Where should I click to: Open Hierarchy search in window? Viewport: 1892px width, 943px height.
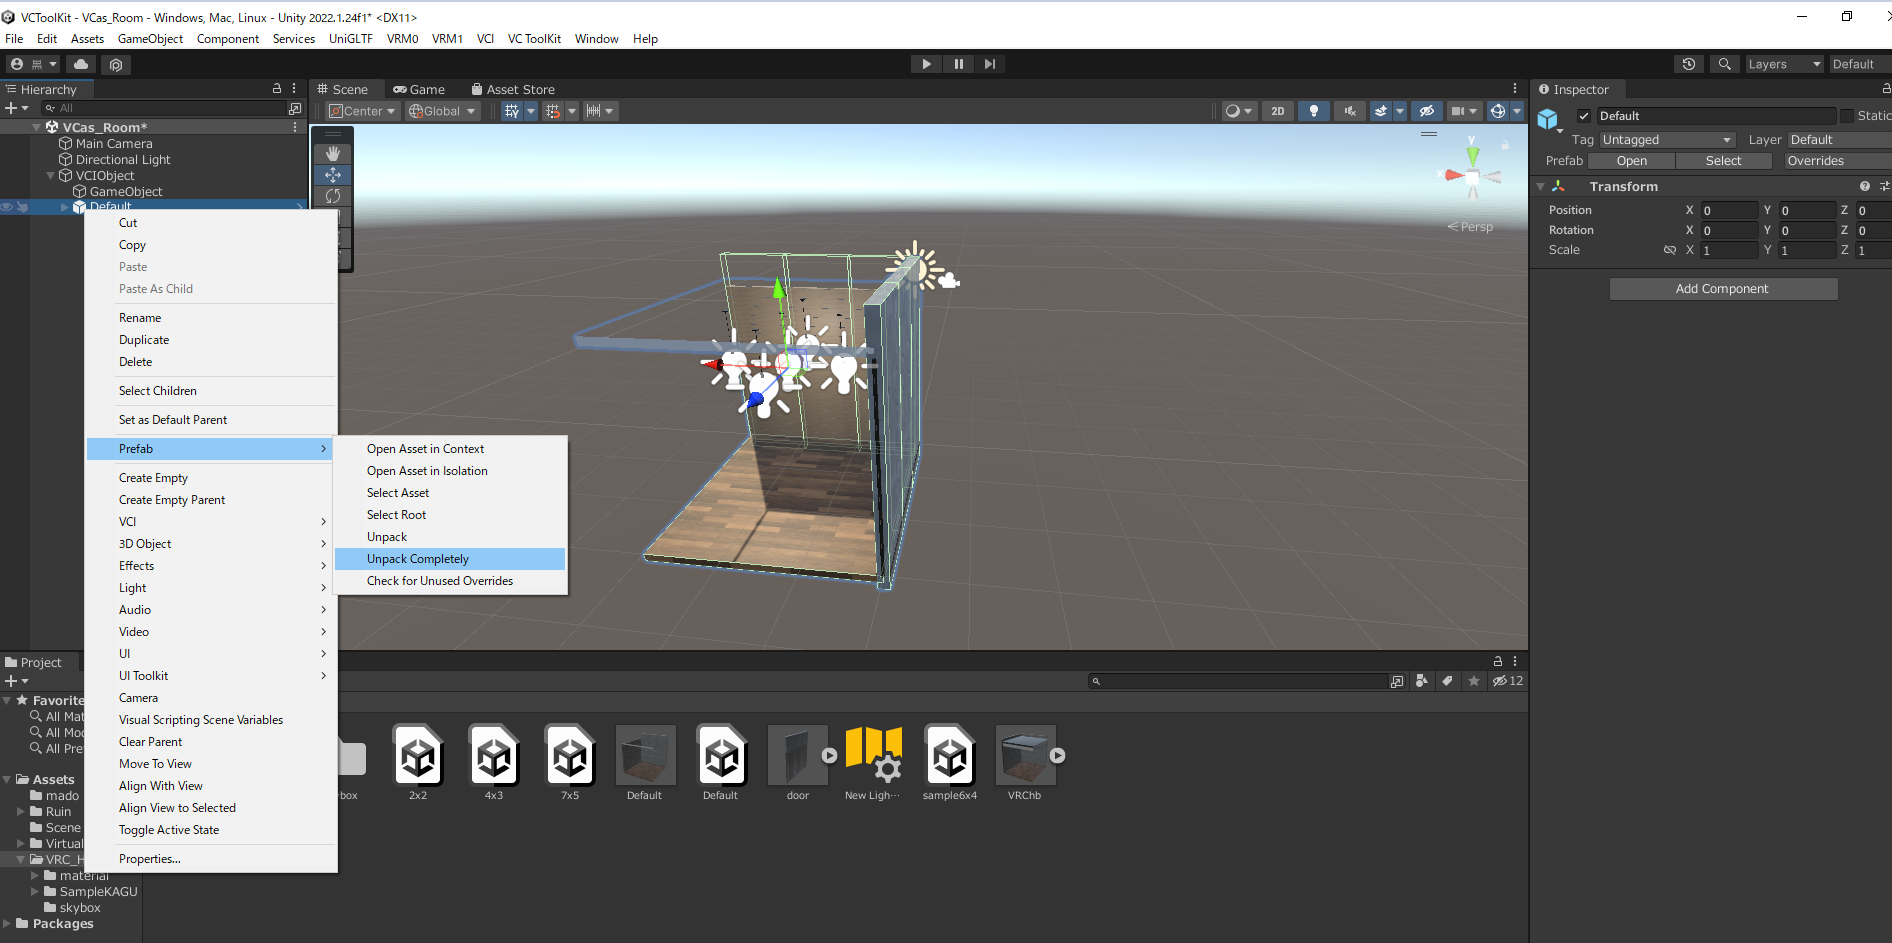click(295, 108)
